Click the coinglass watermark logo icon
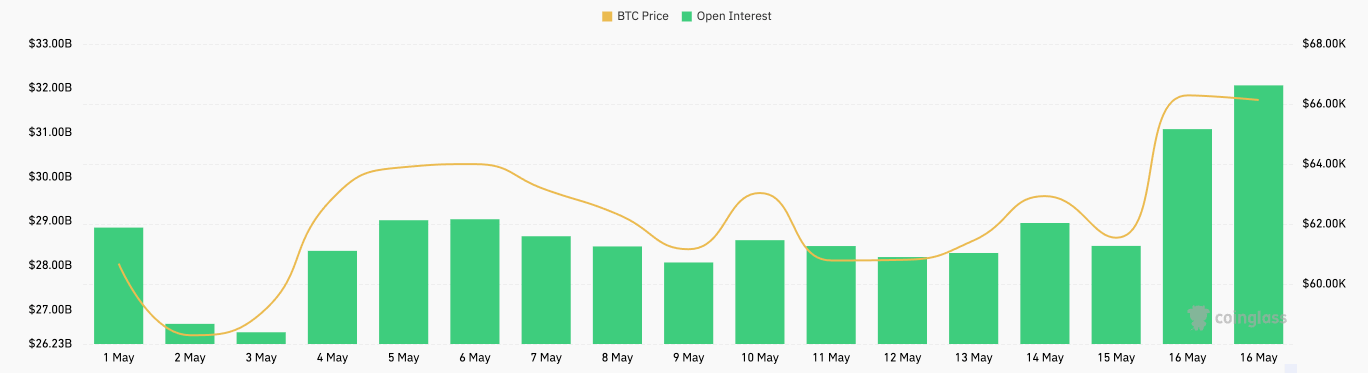 [x=1198, y=318]
